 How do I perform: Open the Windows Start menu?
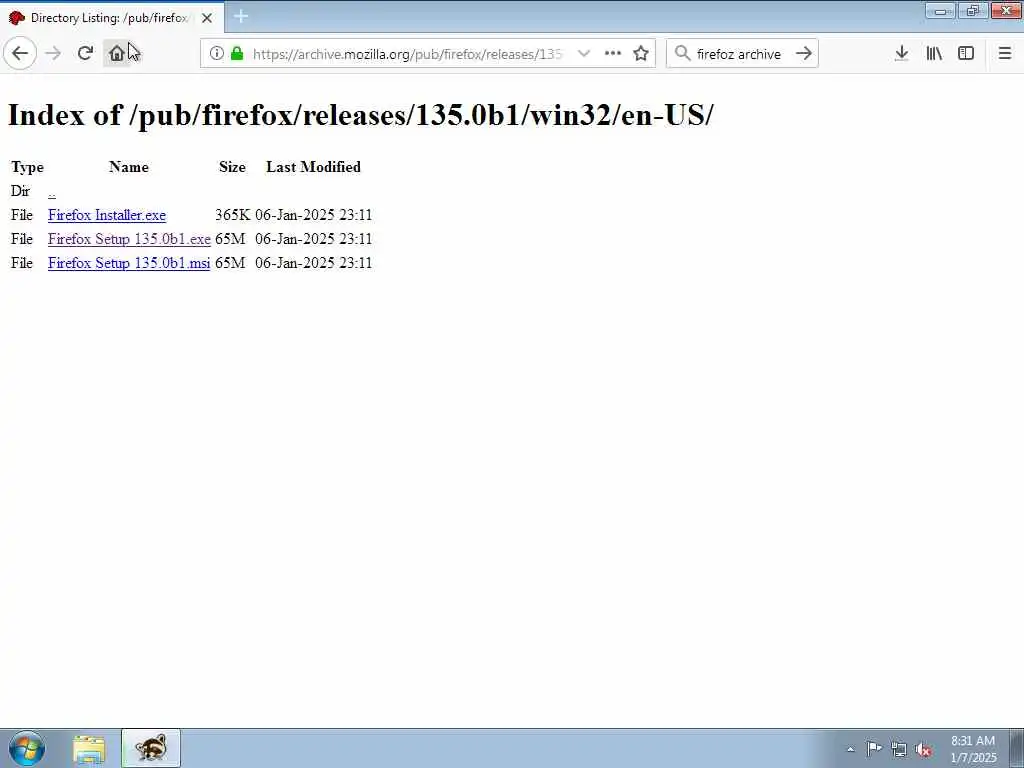click(27, 748)
